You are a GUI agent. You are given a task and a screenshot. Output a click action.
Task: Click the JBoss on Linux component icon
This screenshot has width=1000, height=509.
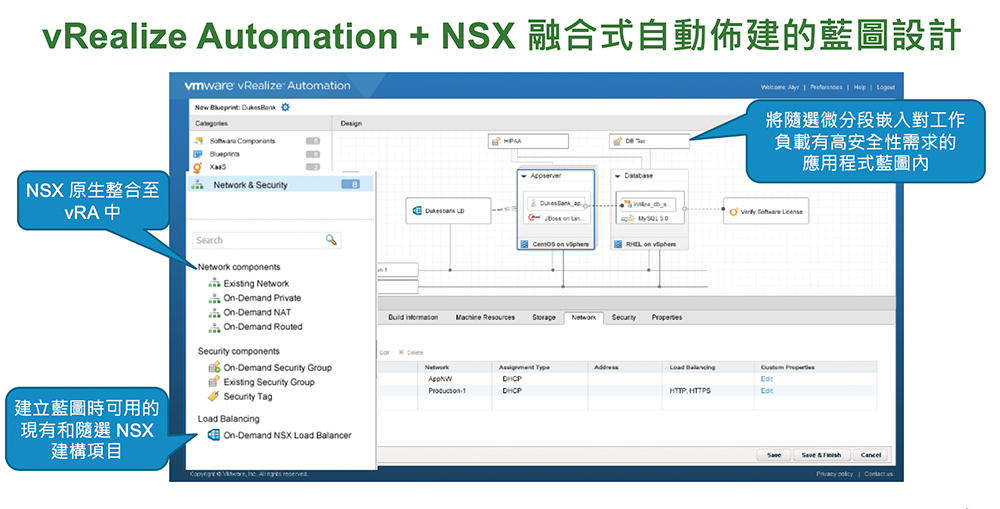[x=534, y=218]
